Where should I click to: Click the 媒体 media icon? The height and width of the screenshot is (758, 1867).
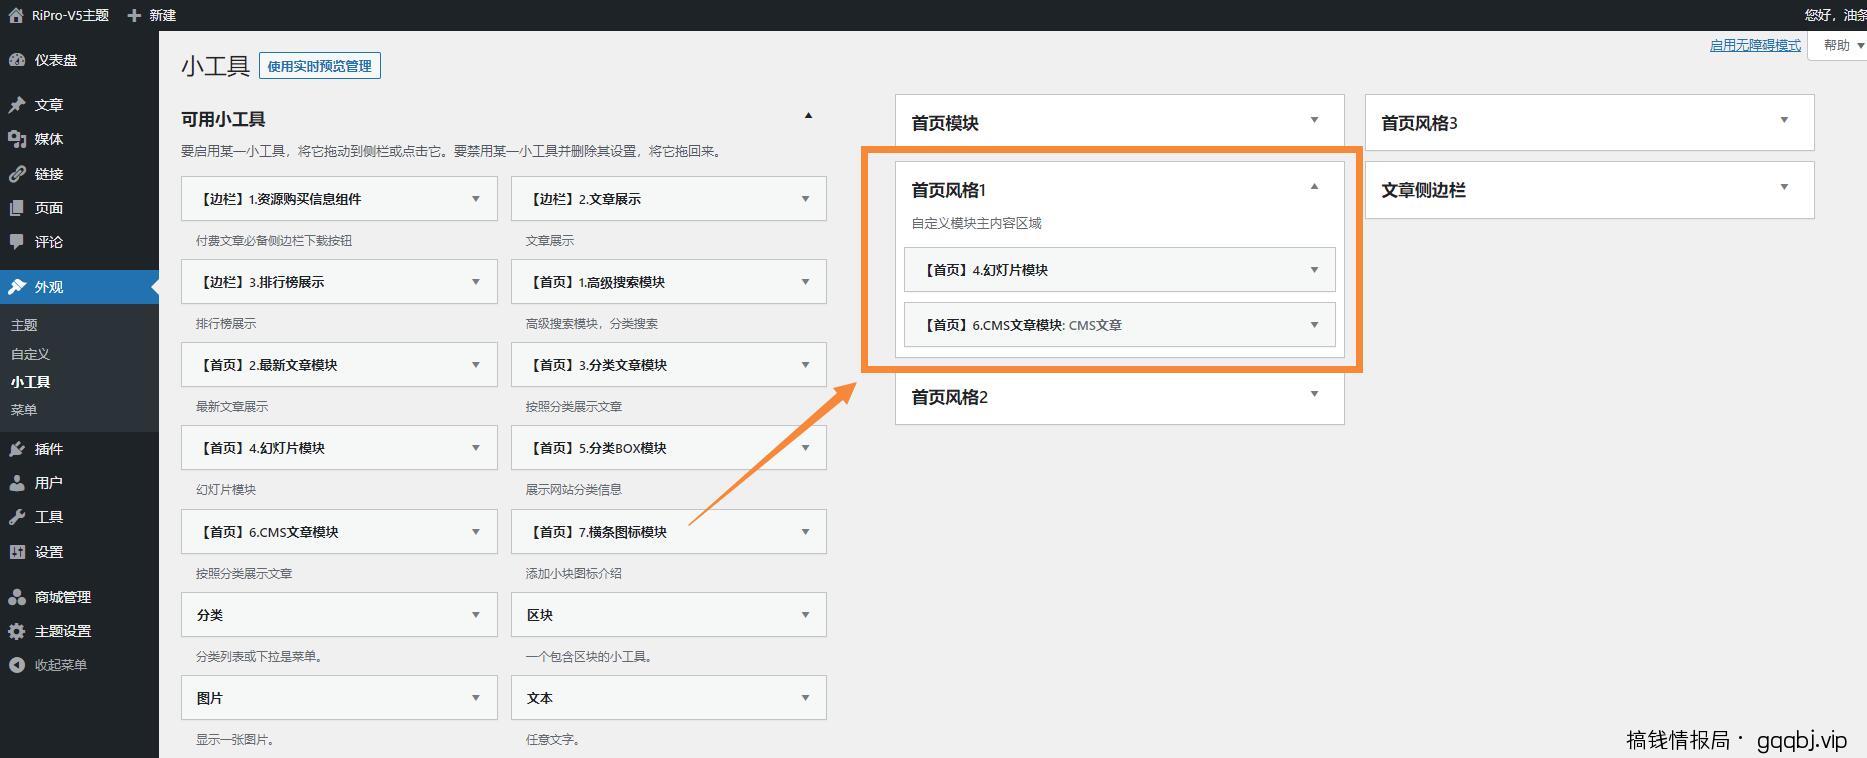(17, 139)
